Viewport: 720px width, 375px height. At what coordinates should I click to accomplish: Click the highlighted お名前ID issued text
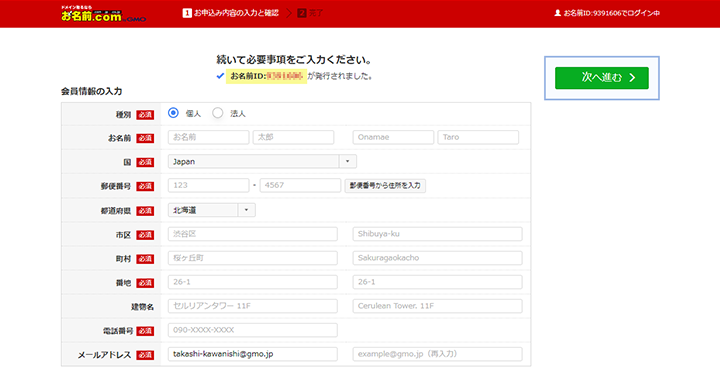266,76
